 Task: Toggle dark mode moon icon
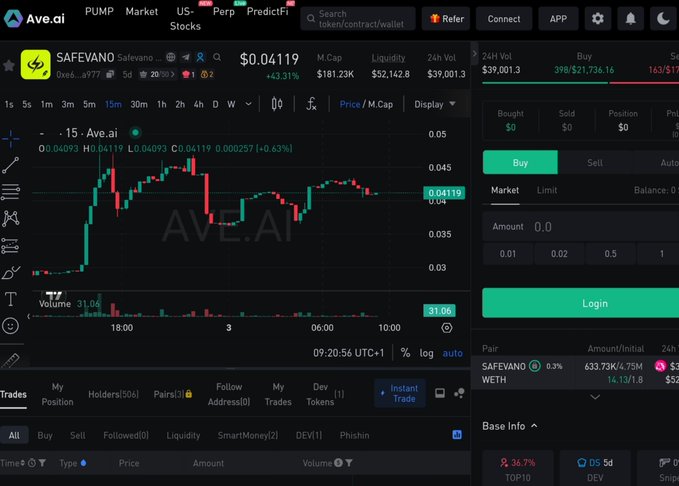[663, 19]
